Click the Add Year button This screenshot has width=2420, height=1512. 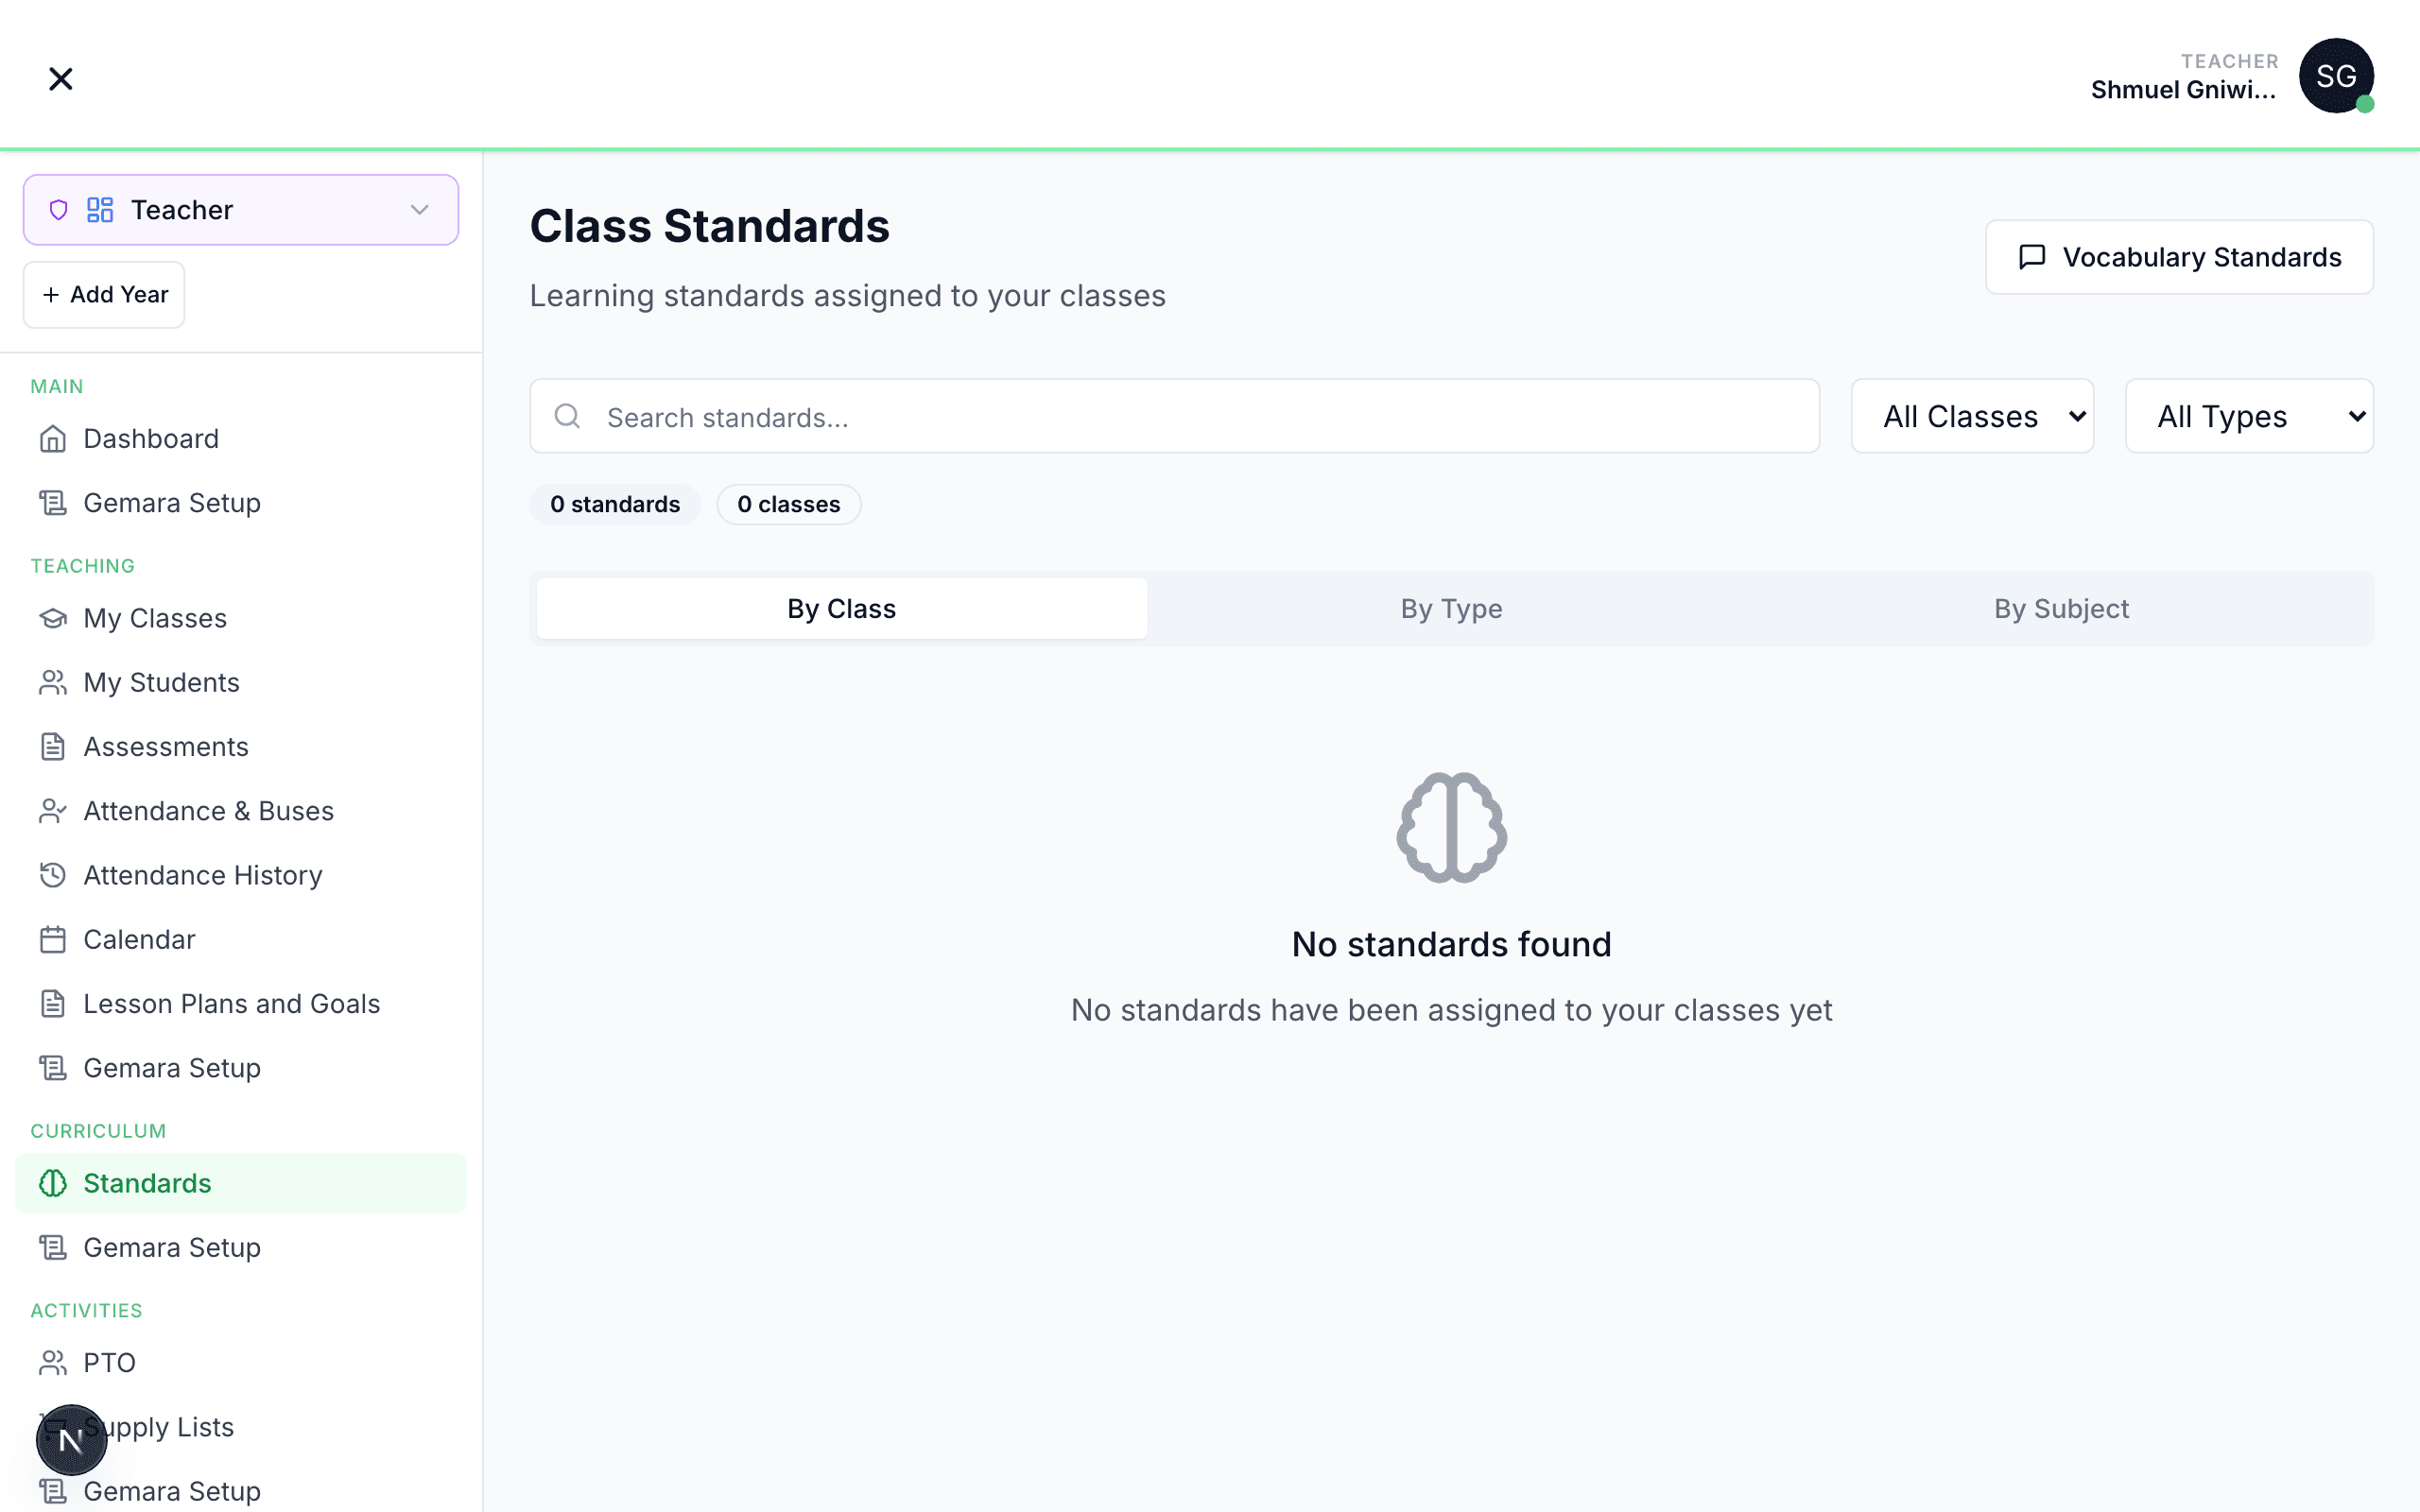104,295
